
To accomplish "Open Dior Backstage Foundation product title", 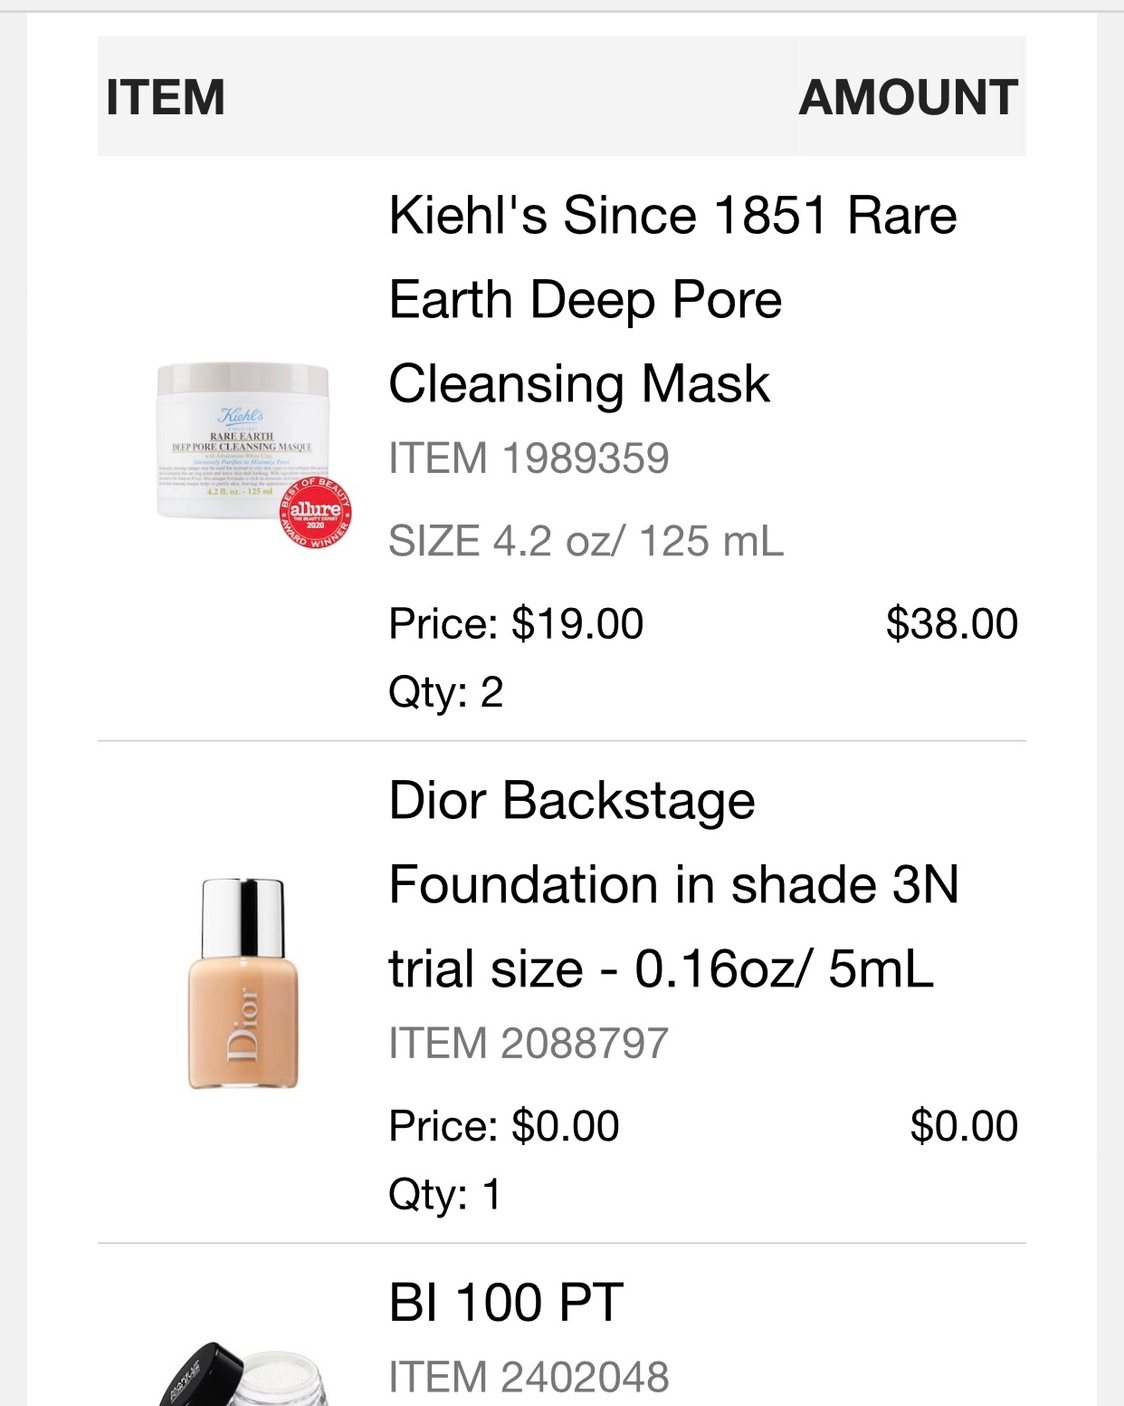I will [x=673, y=884].
